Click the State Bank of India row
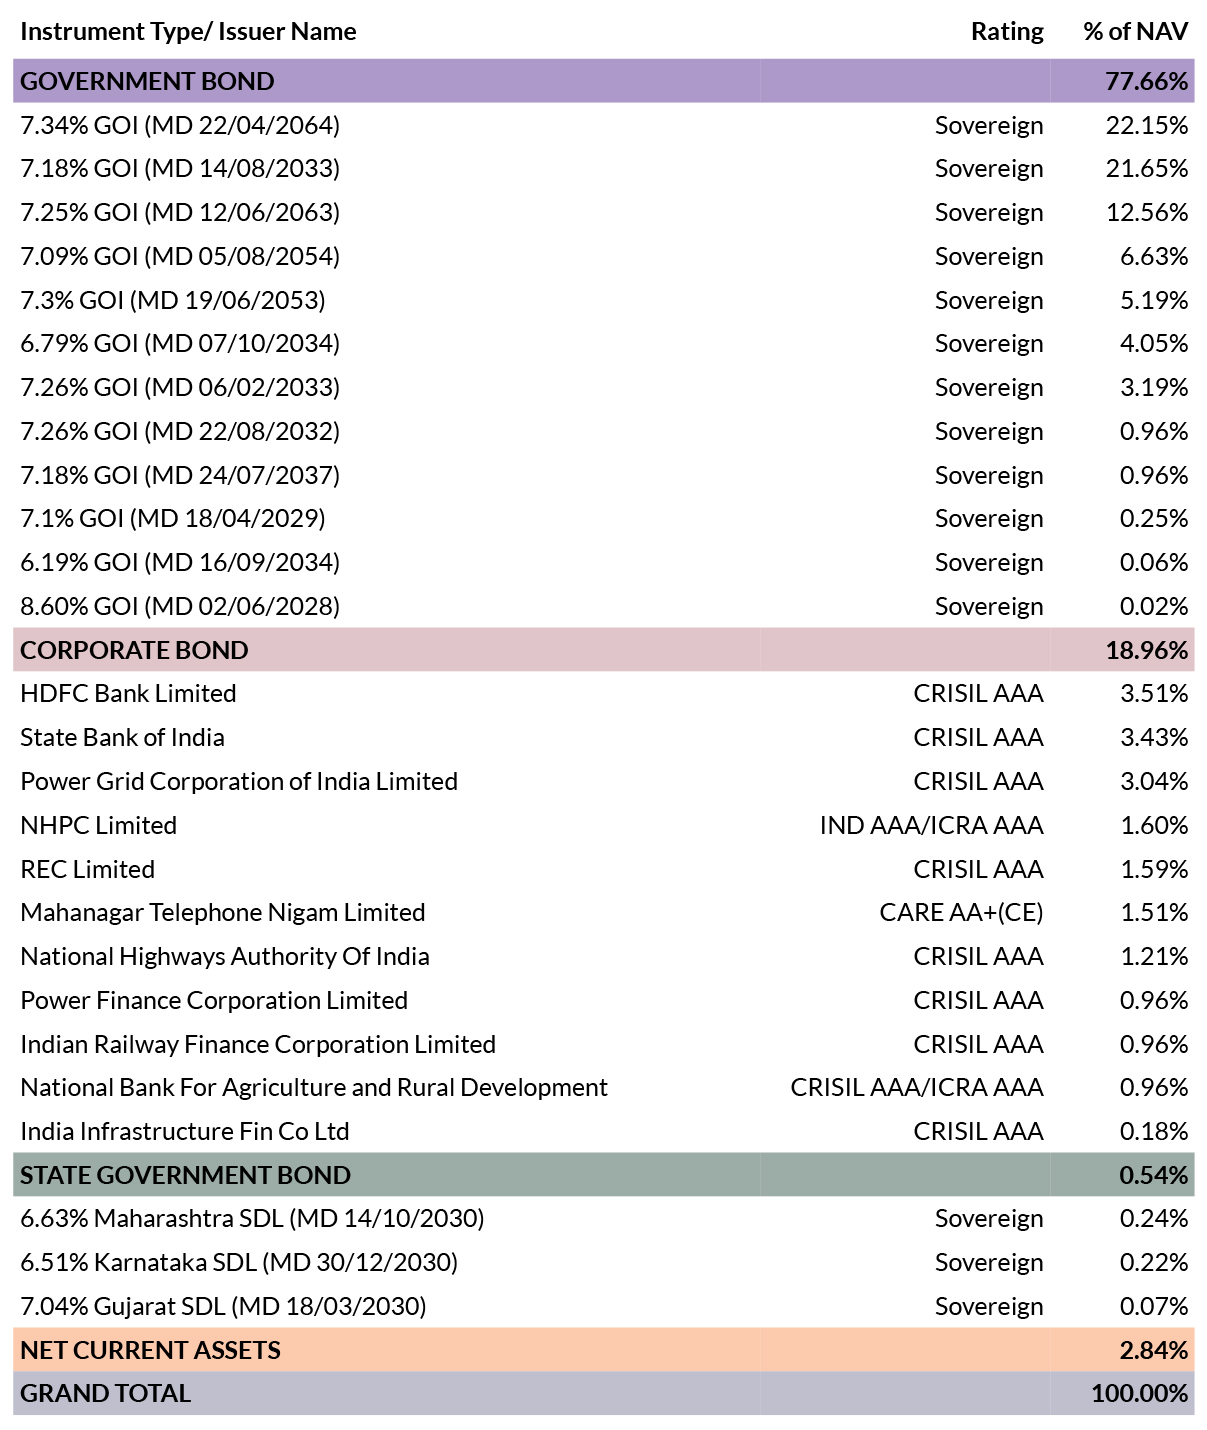This screenshot has height=1430, width=1207. (603, 737)
